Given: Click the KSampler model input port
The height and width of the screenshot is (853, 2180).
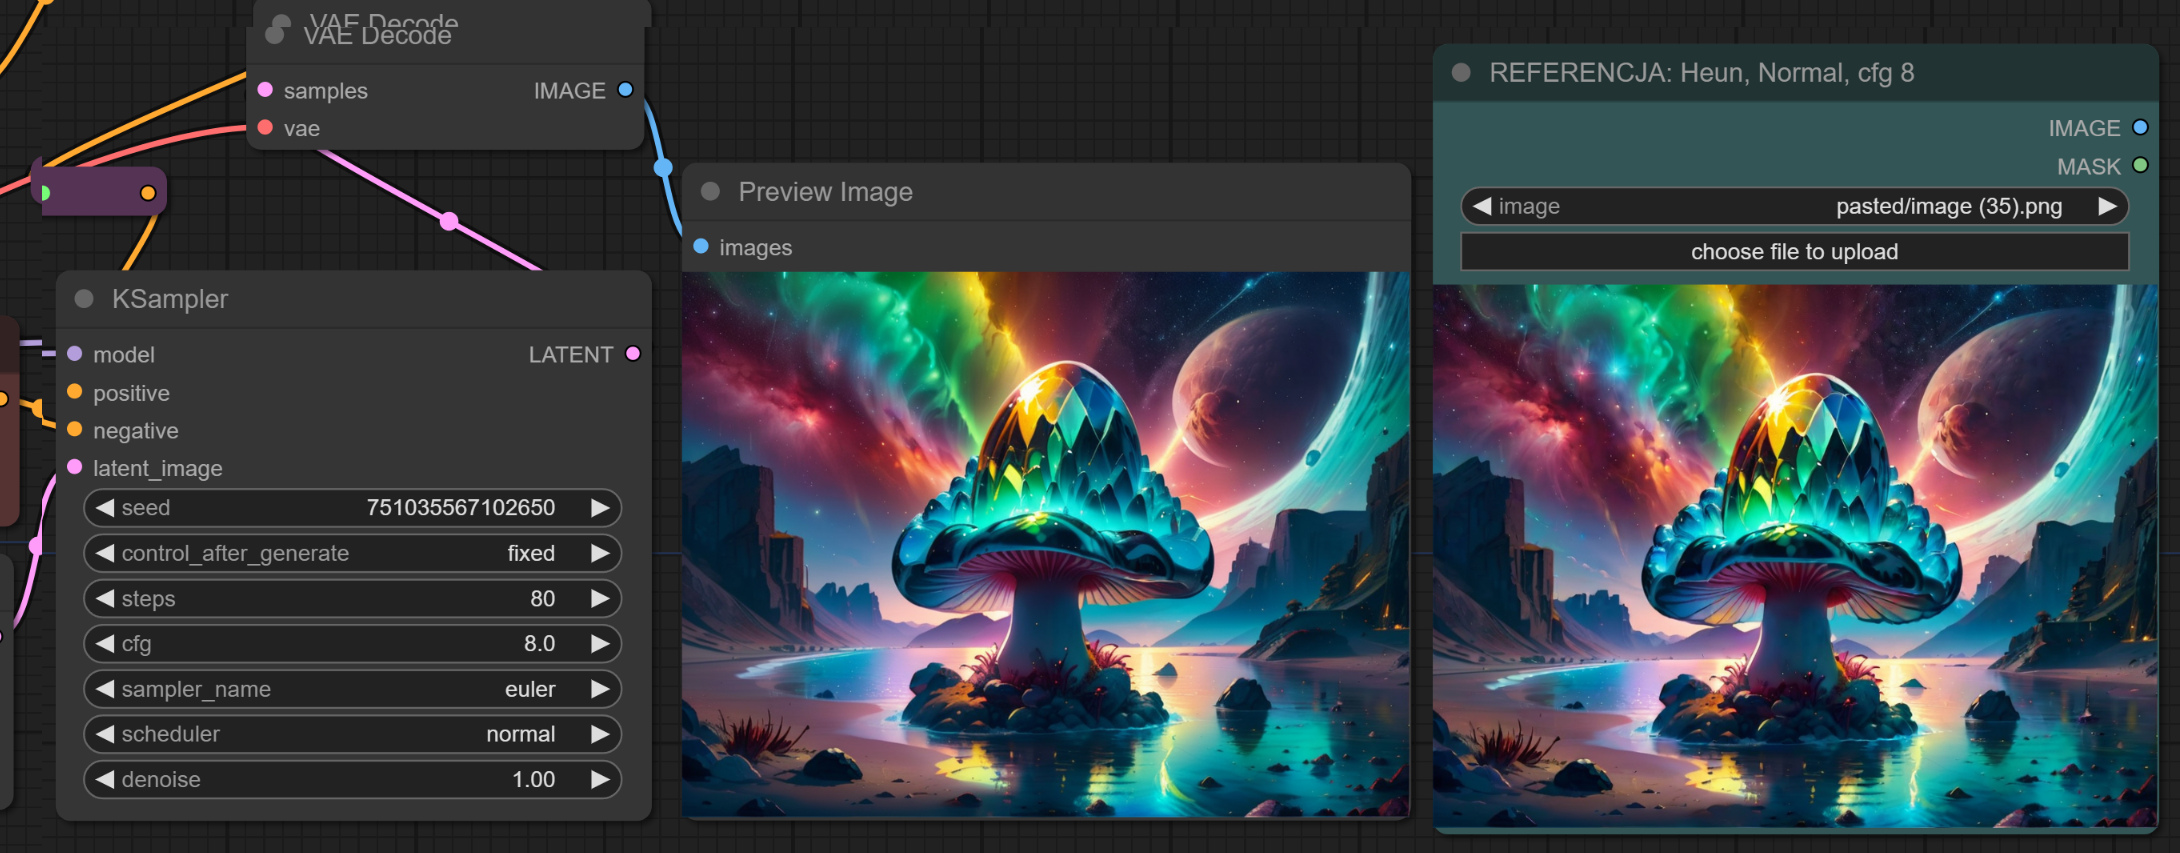Looking at the screenshot, I should pos(75,354).
